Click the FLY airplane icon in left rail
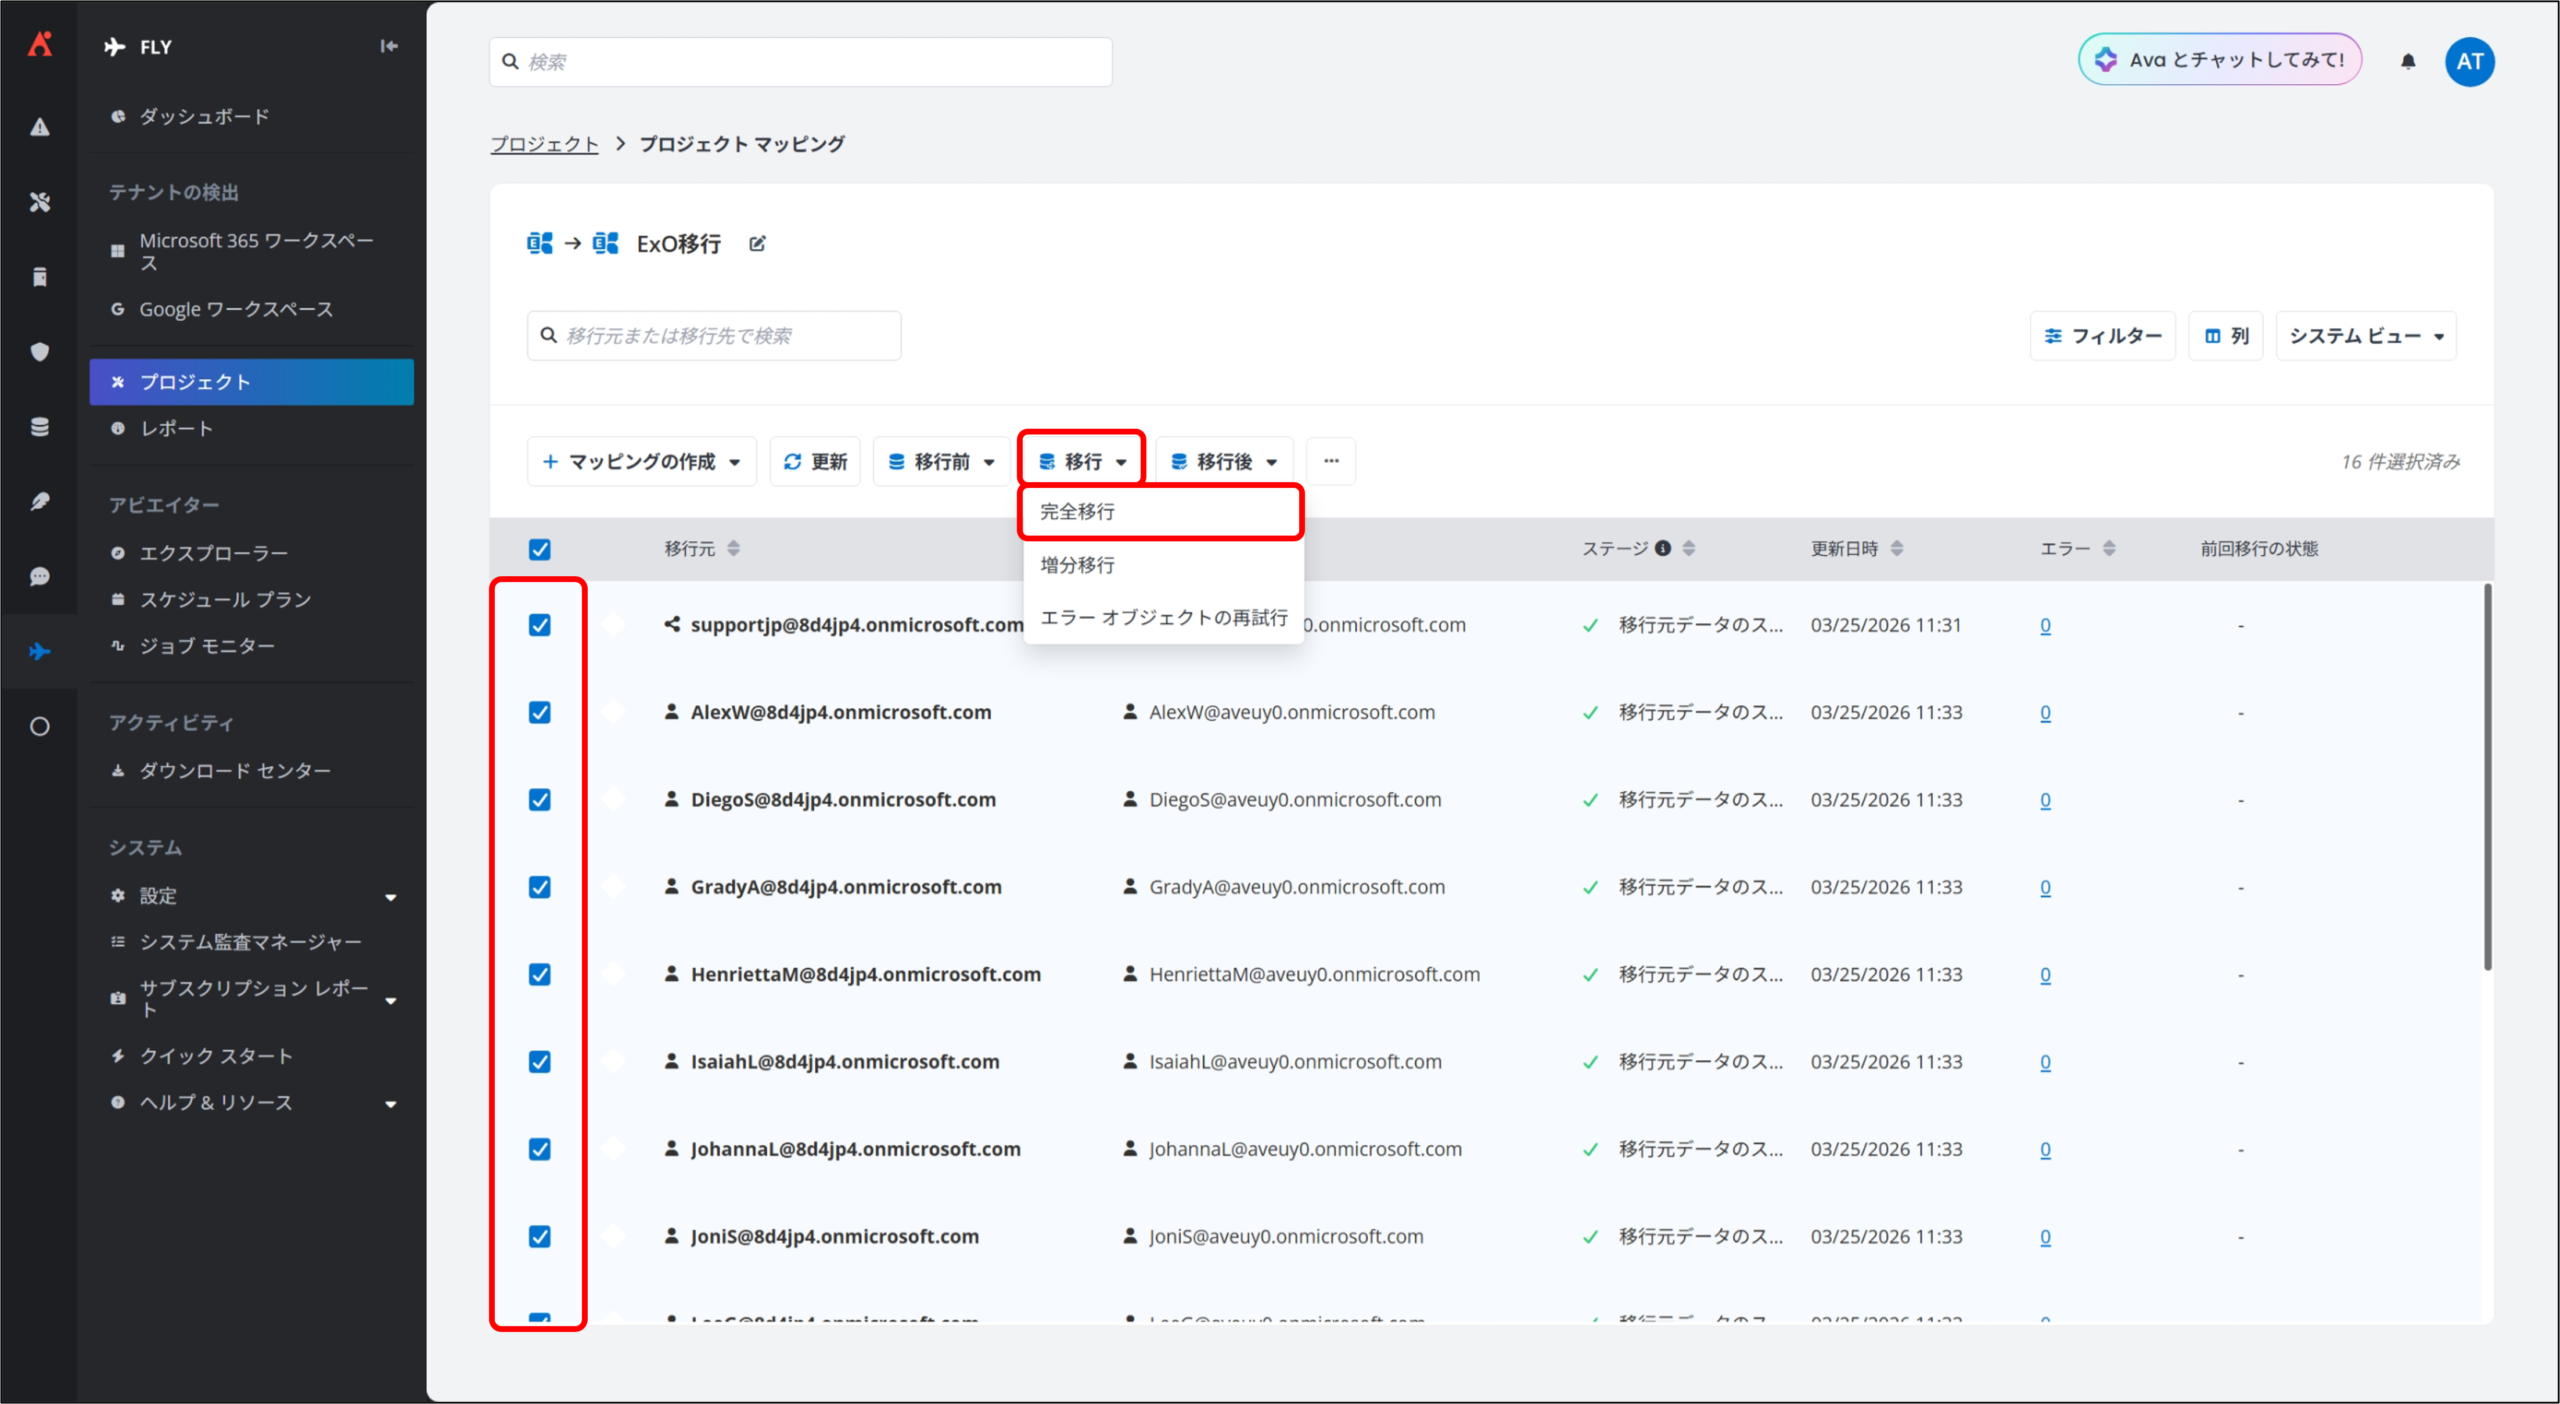 (39, 652)
